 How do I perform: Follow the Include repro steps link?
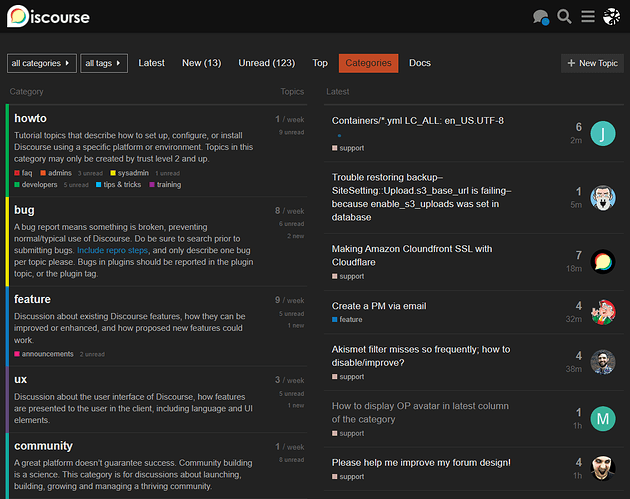(x=112, y=250)
